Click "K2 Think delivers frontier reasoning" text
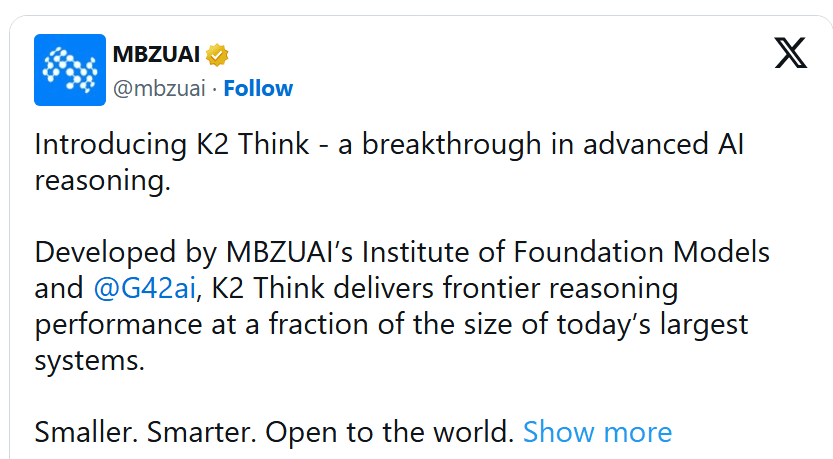This screenshot has width=833, height=459. [x=445, y=288]
